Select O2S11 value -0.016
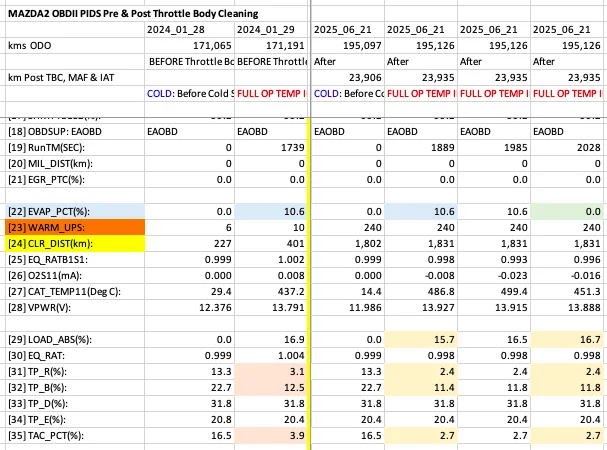Image resolution: width=607 pixels, height=450 pixels. click(x=567, y=276)
